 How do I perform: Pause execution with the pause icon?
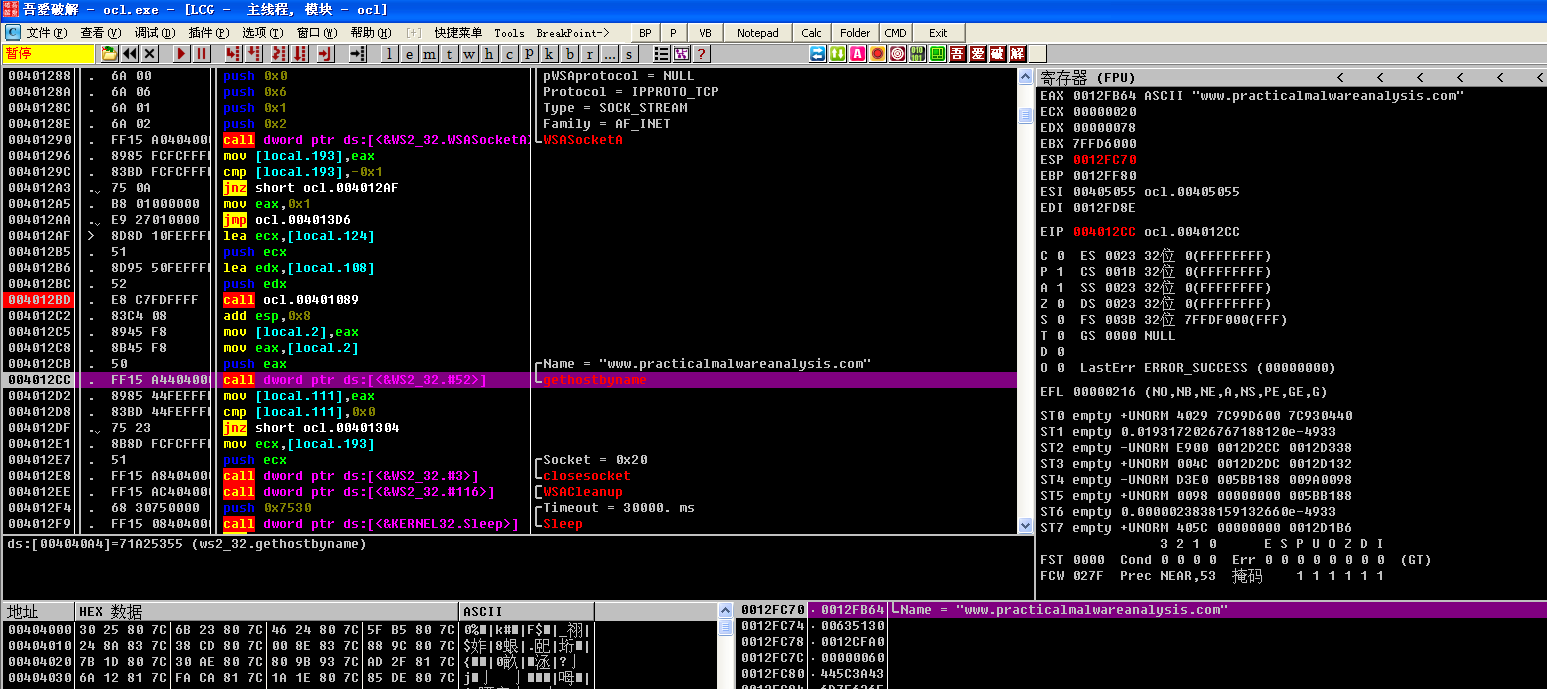coord(202,54)
